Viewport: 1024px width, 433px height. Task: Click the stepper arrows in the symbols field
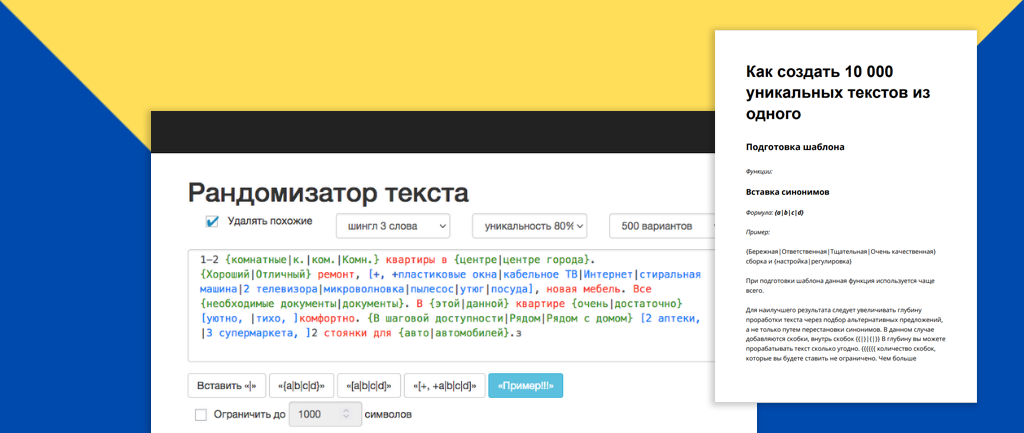[346, 414]
